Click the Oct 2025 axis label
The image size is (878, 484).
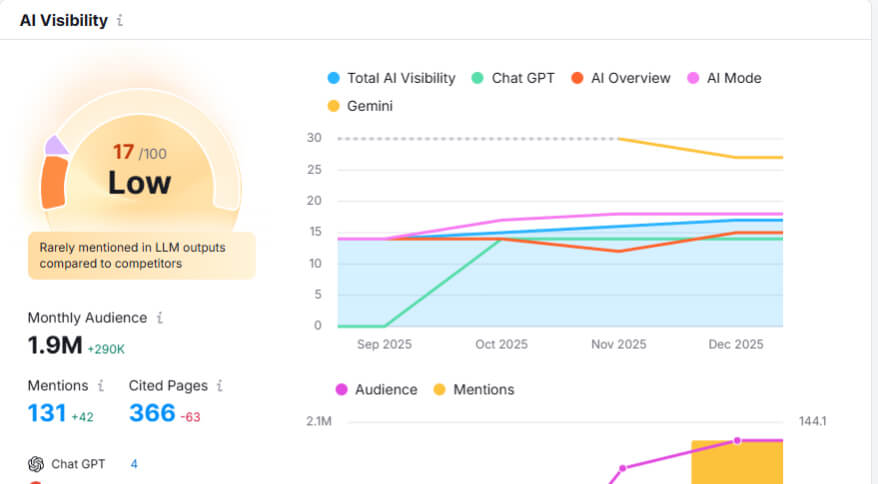(501, 344)
